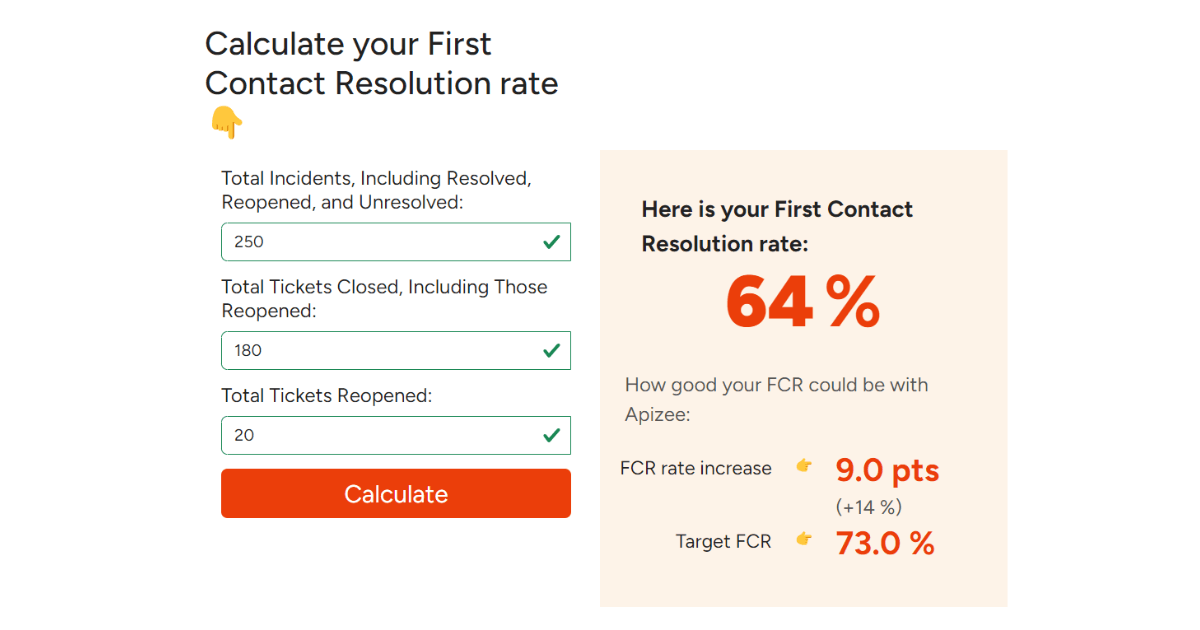This screenshot has height=630, width=1200.
Task: Click the Target FCR label text
Action: point(723,541)
